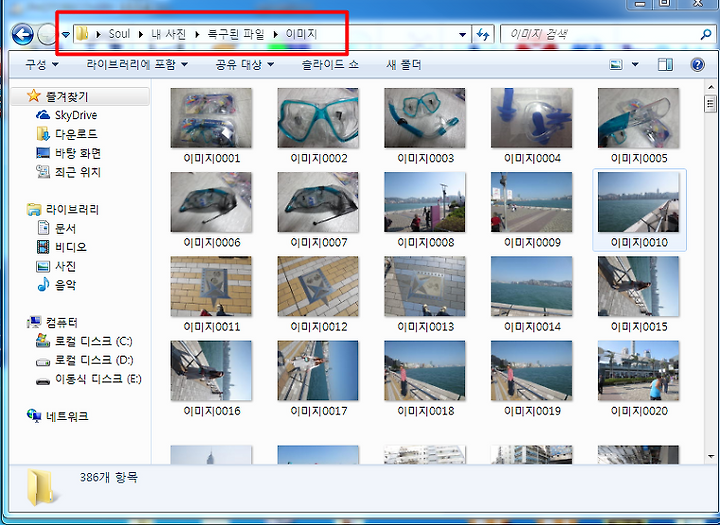
Task: Open the view options dropdown arrow
Action: [635, 65]
